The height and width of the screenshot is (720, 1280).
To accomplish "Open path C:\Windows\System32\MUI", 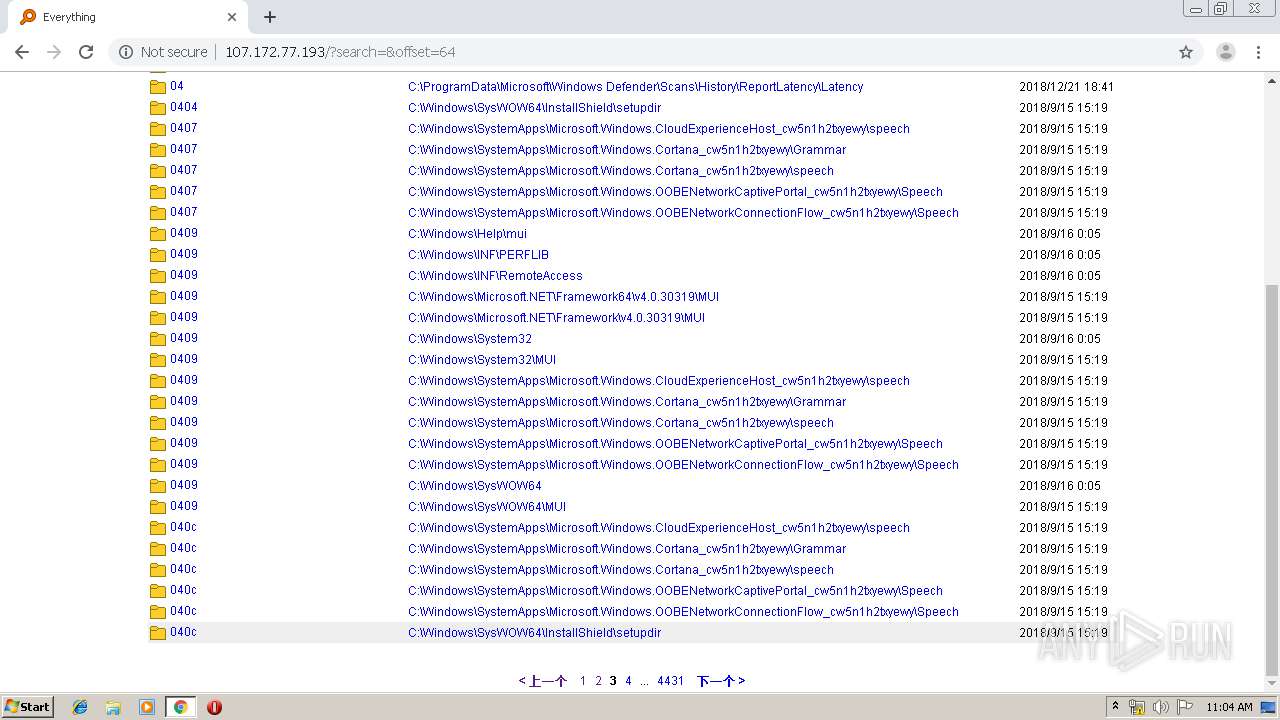I will pyautogui.click(x=482, y=360).
